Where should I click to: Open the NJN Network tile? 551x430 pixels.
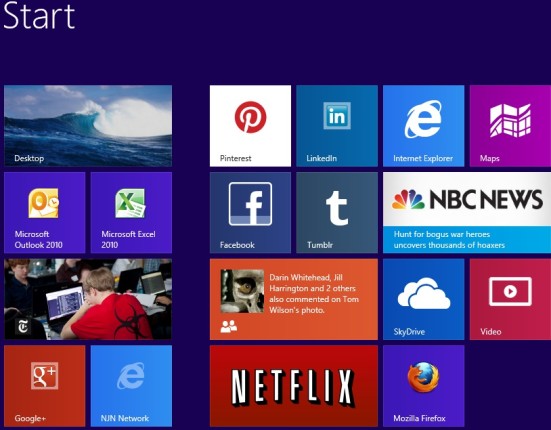click(131, 386)
